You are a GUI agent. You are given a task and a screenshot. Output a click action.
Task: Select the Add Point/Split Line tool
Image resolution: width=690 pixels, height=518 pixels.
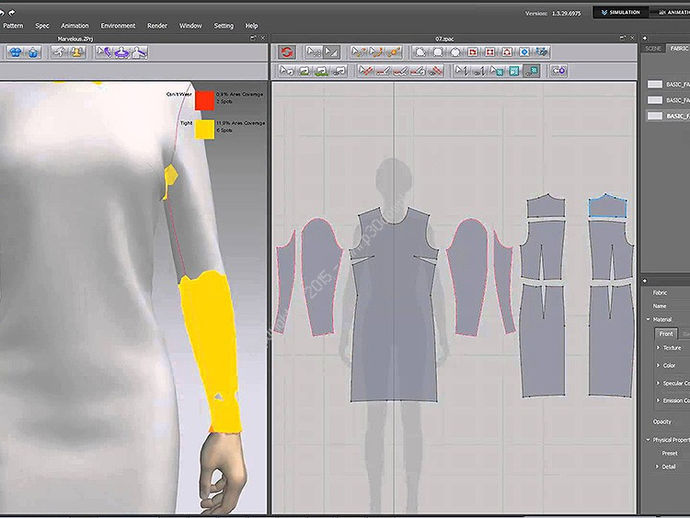[393, 52]
